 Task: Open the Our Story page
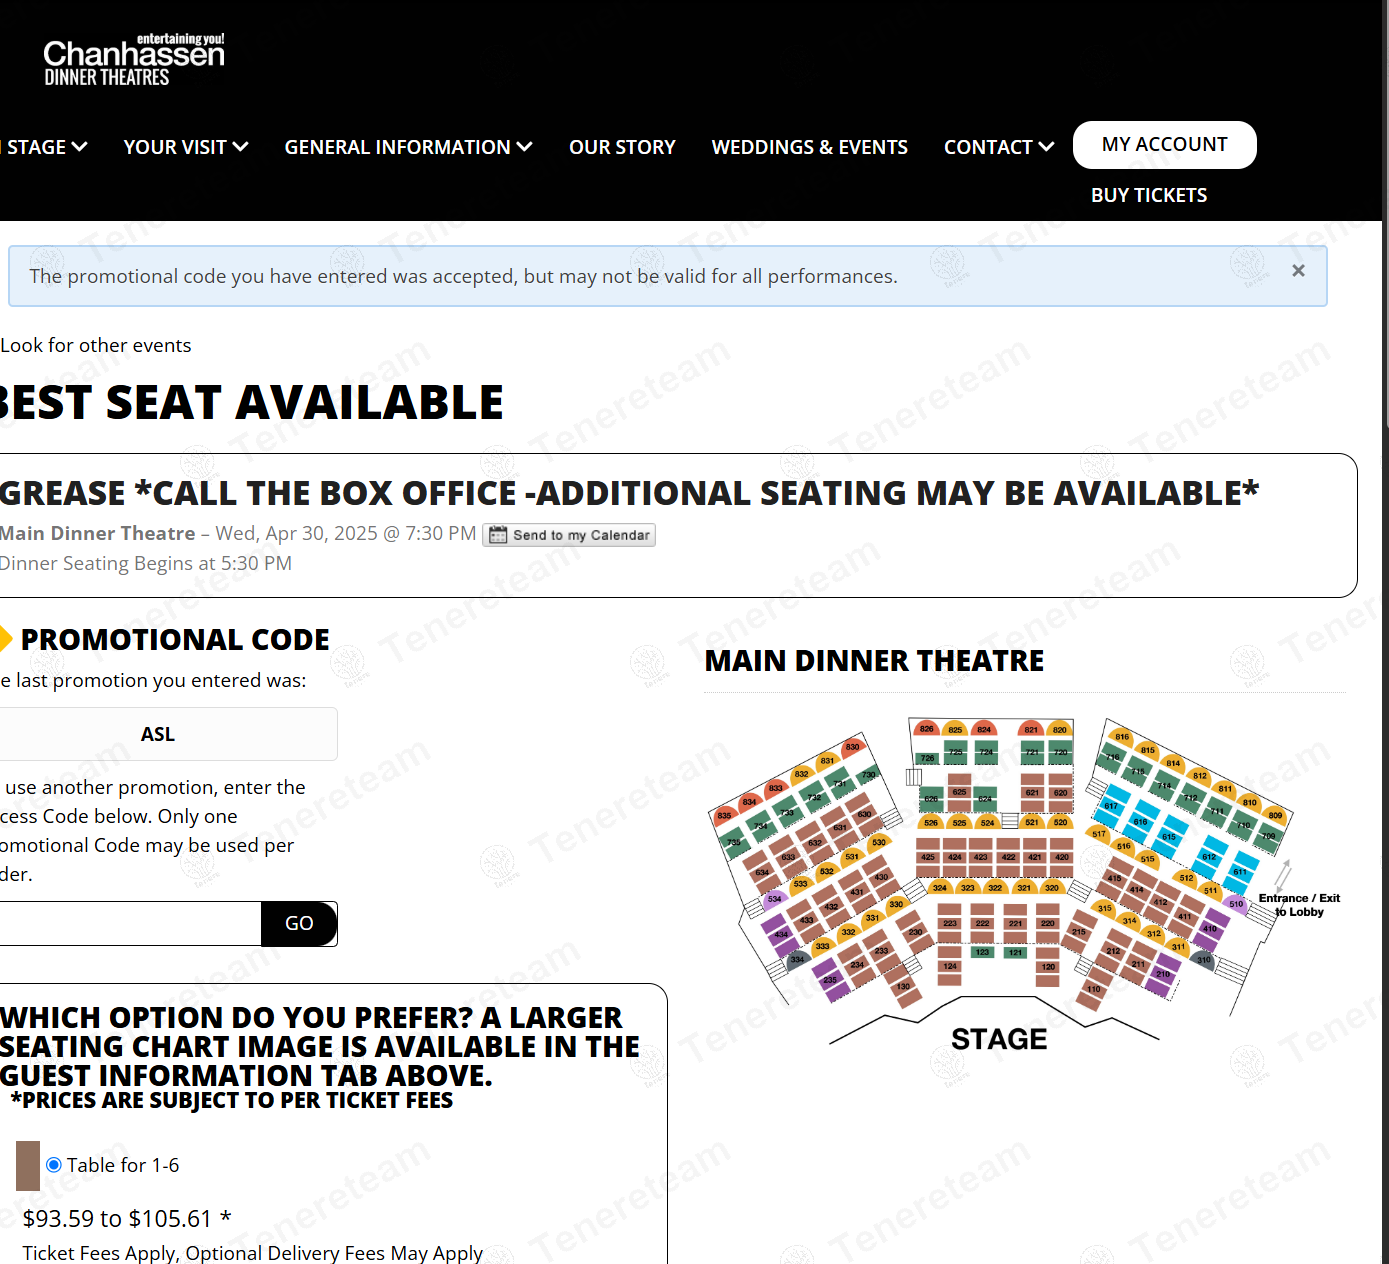[x=622, y=147]
